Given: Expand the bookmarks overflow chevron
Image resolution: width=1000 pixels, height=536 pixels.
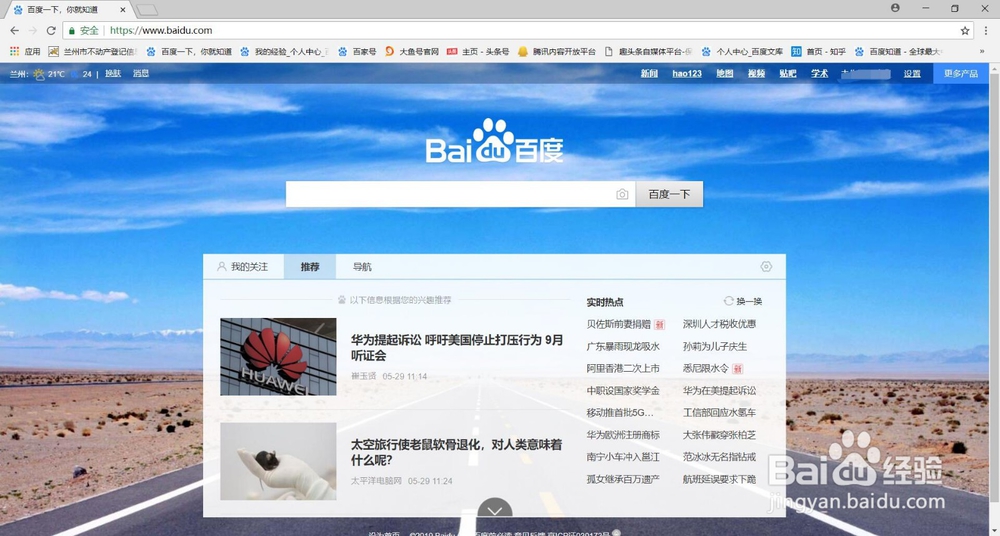Looking at the screenshot, I should (x=982, y=52).
